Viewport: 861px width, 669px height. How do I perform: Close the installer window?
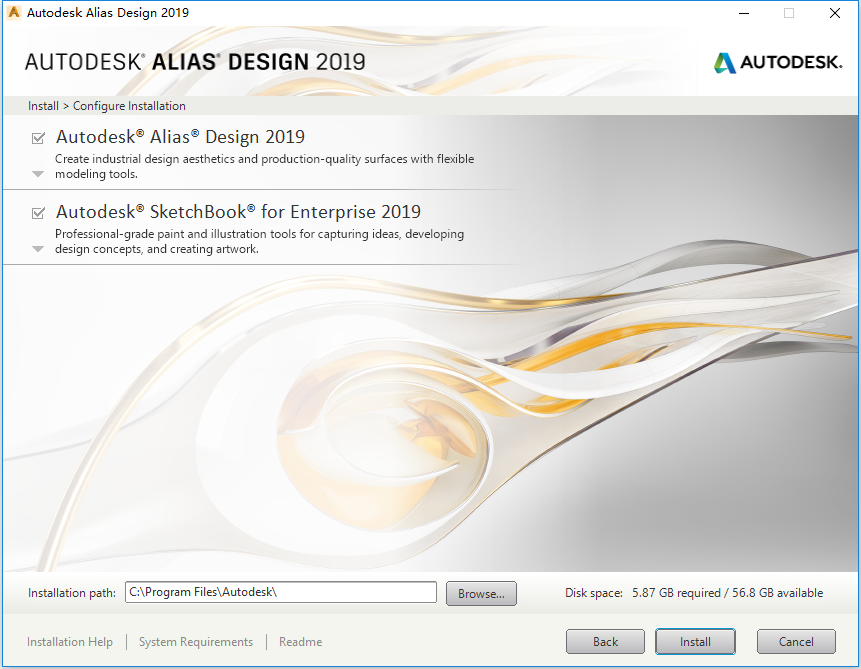coord(835,13)
